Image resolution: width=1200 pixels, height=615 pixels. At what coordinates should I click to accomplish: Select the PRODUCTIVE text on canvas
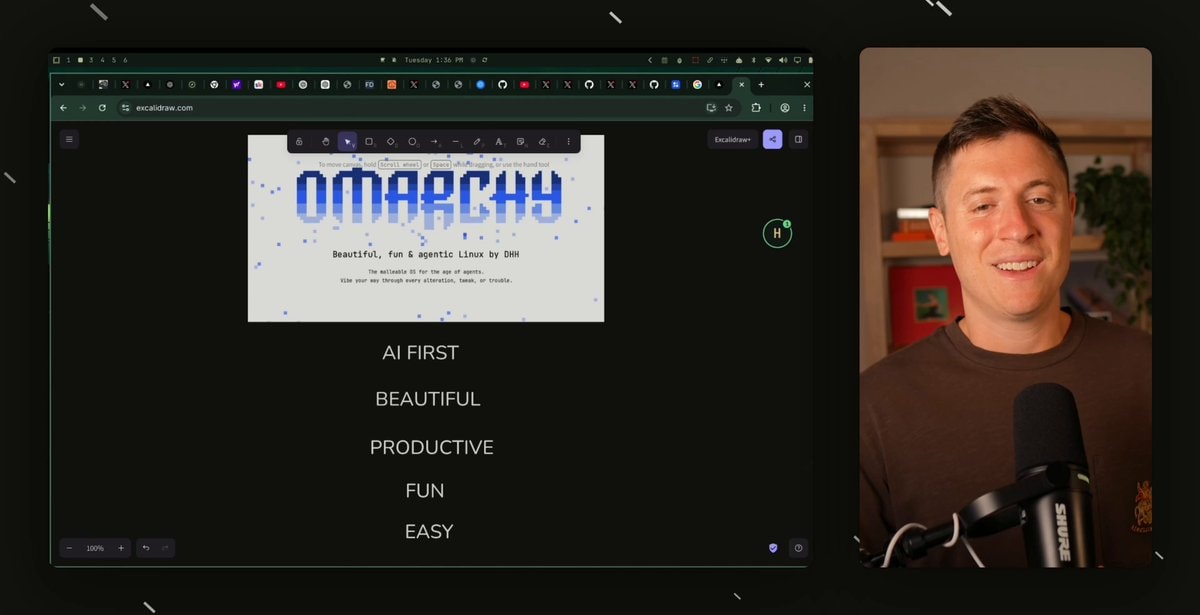[x=432, y=447]
